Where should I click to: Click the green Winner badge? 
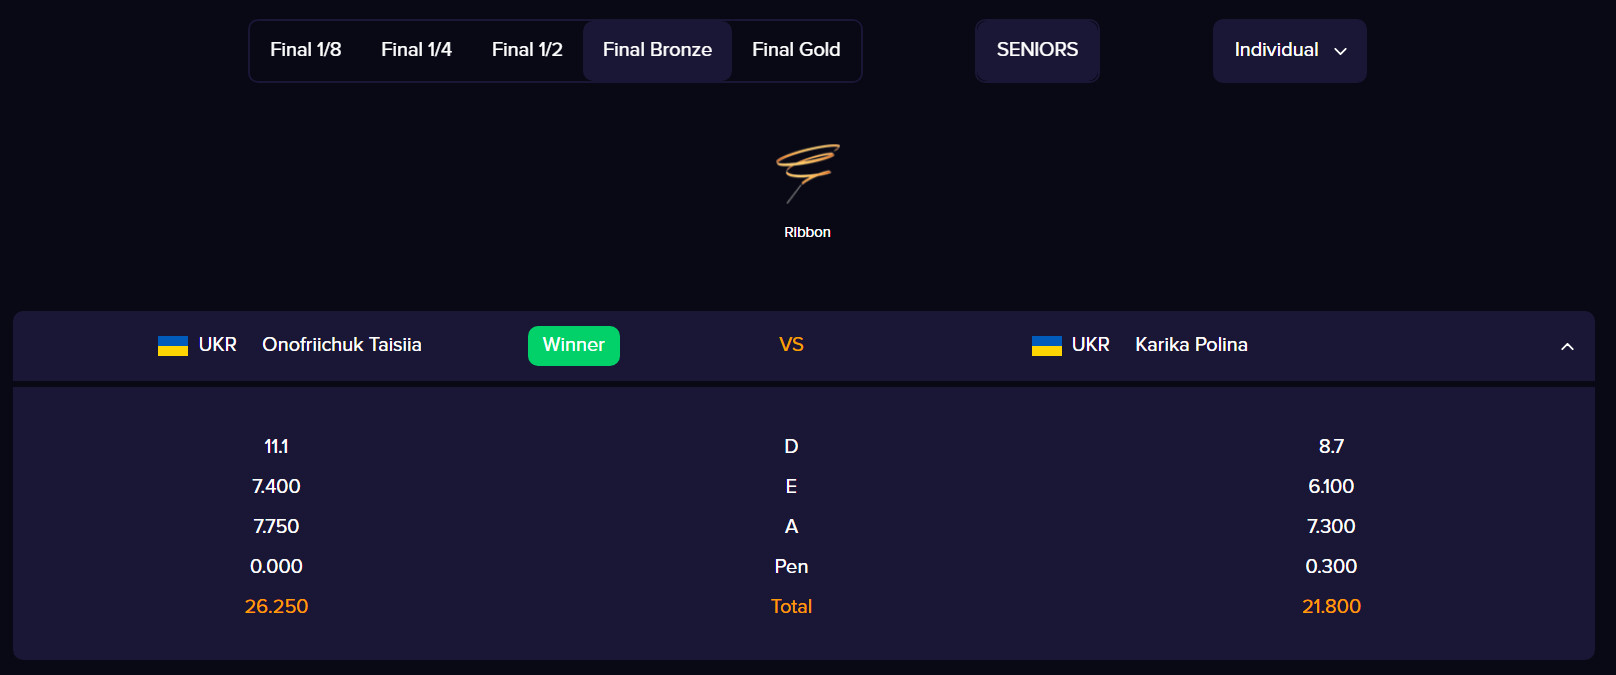pos(574,346)
